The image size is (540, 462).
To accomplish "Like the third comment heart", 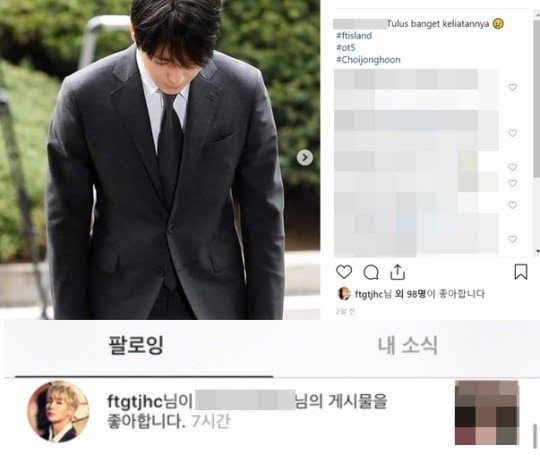I will click(x=512, y=167).
